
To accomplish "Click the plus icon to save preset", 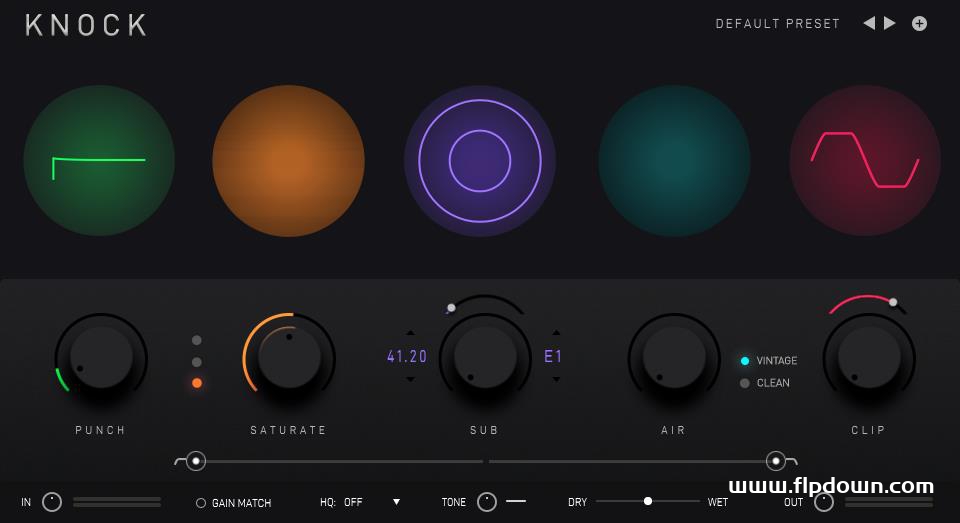I will [x=919, y=23].
